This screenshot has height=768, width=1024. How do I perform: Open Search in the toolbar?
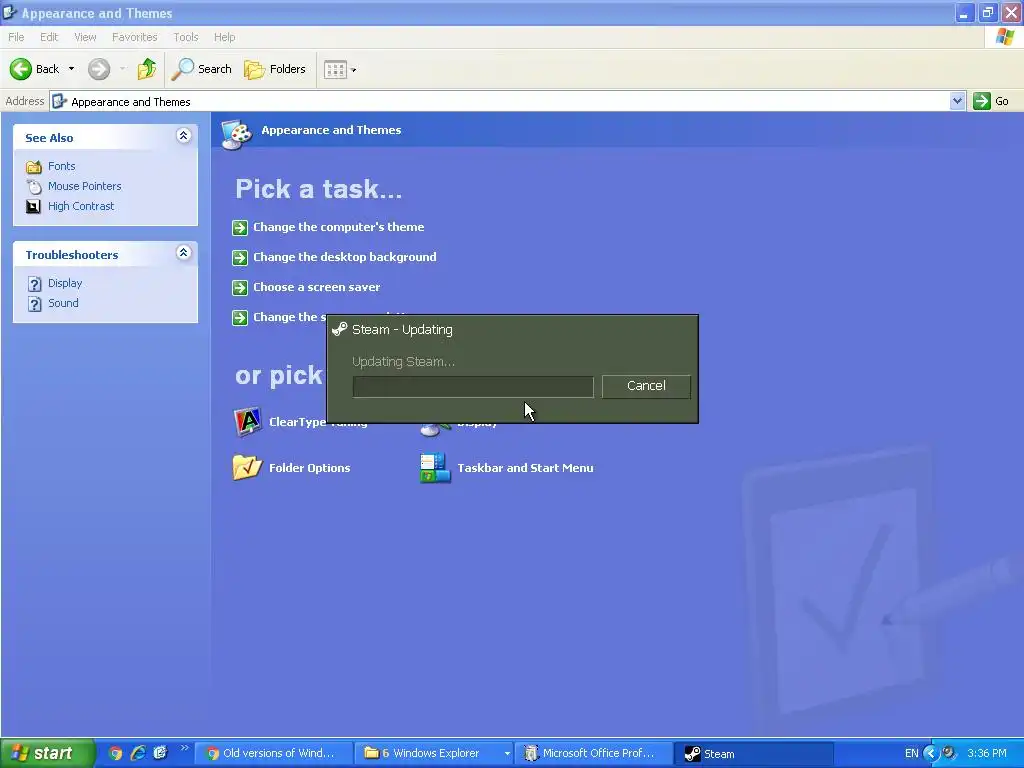[201, 69]
